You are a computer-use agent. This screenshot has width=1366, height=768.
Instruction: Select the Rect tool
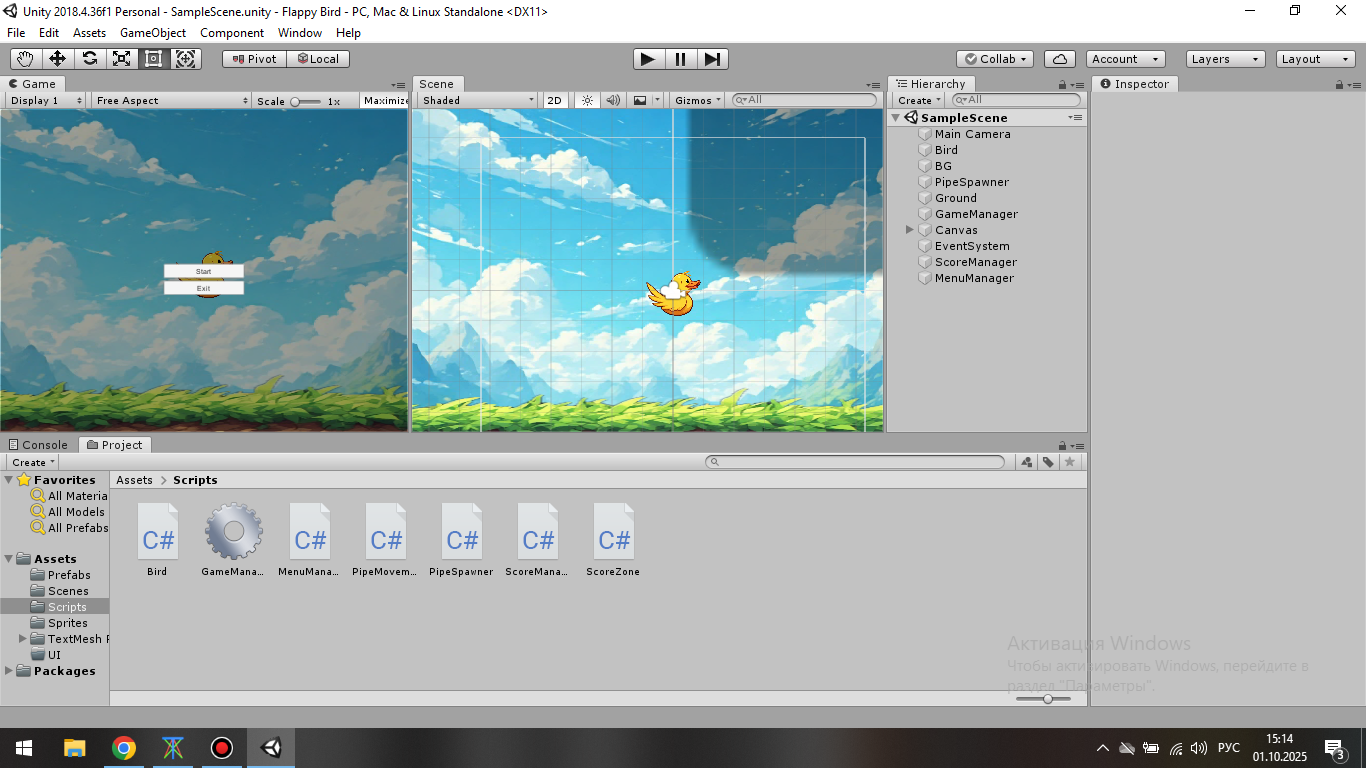pyautogui.click(x=154, y=59)
